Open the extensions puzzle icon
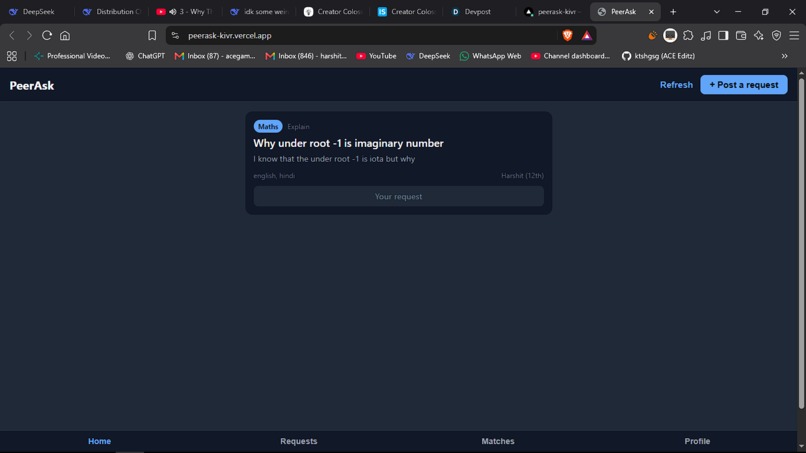This screenshot has width=806, height=453. tap(688, 35)
